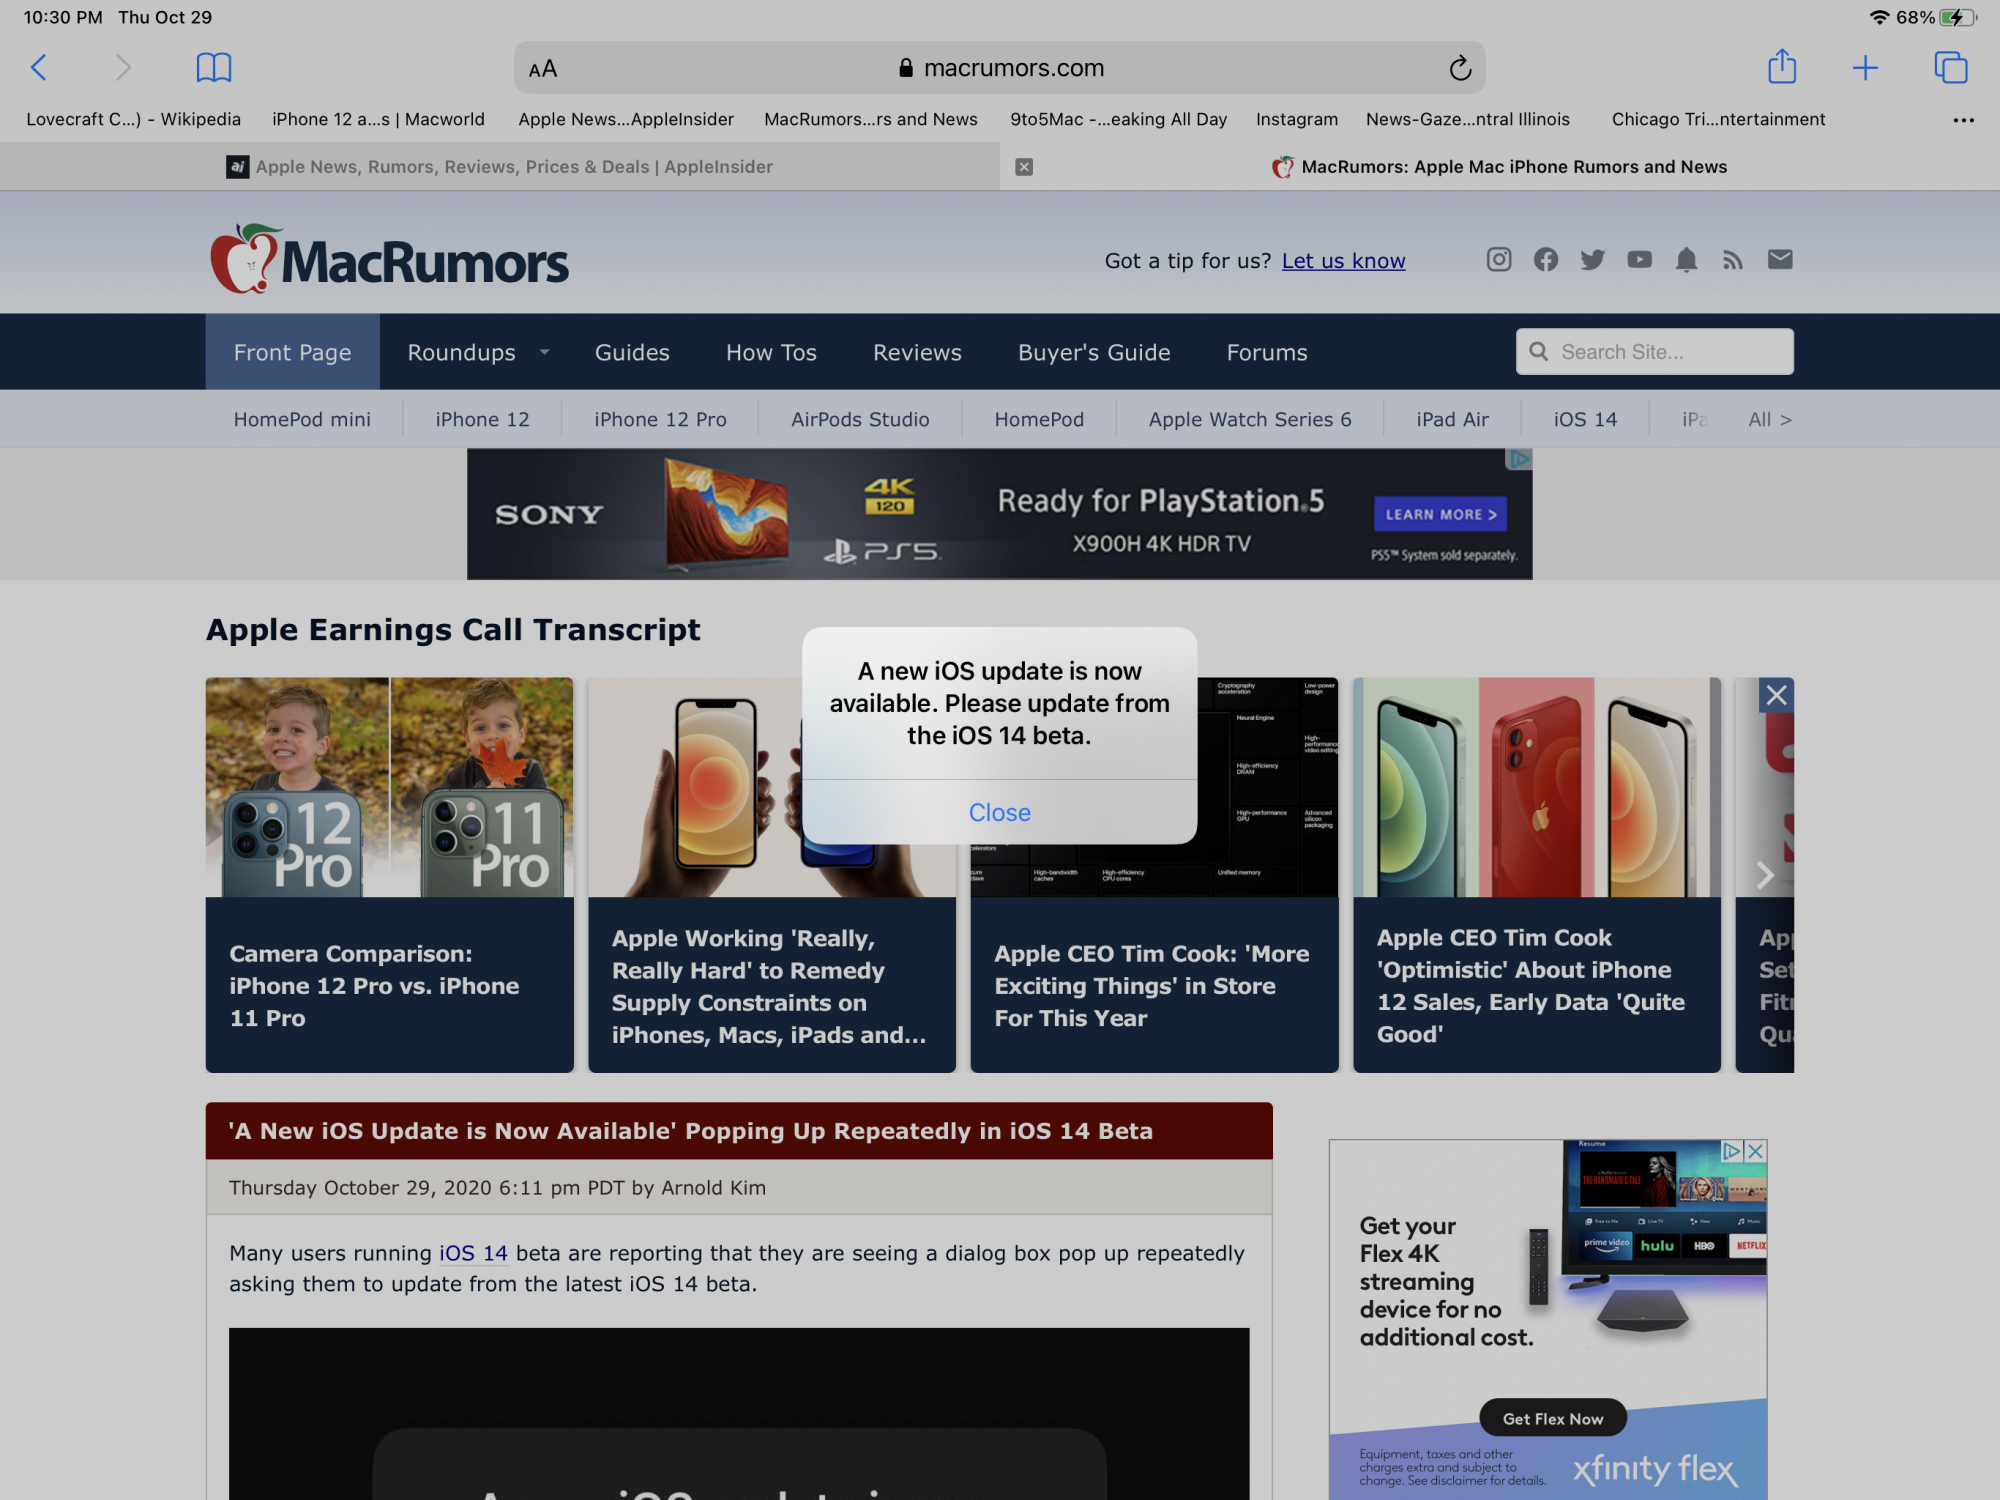Viewport: 2000px width, 1500px height.
Task: Open the favorites bar overflow dots
Action: [x=1963, y=120]
